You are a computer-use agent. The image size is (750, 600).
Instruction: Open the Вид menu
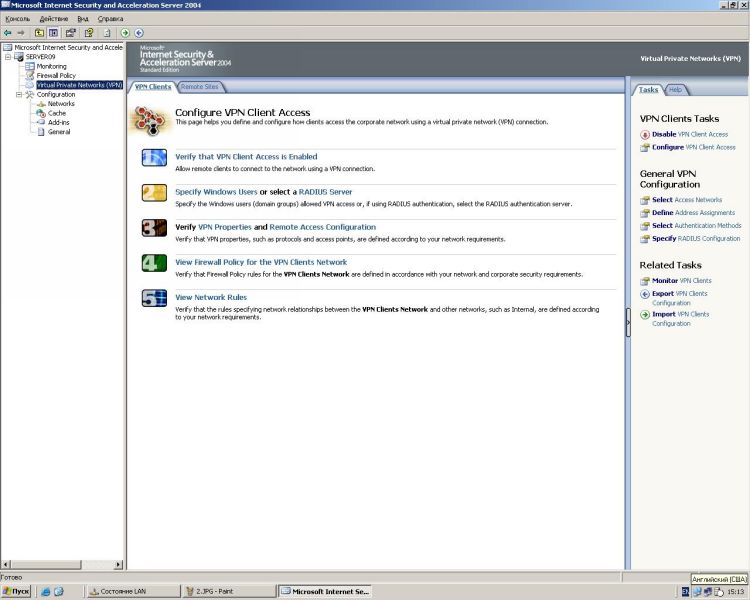pos(83,19)
